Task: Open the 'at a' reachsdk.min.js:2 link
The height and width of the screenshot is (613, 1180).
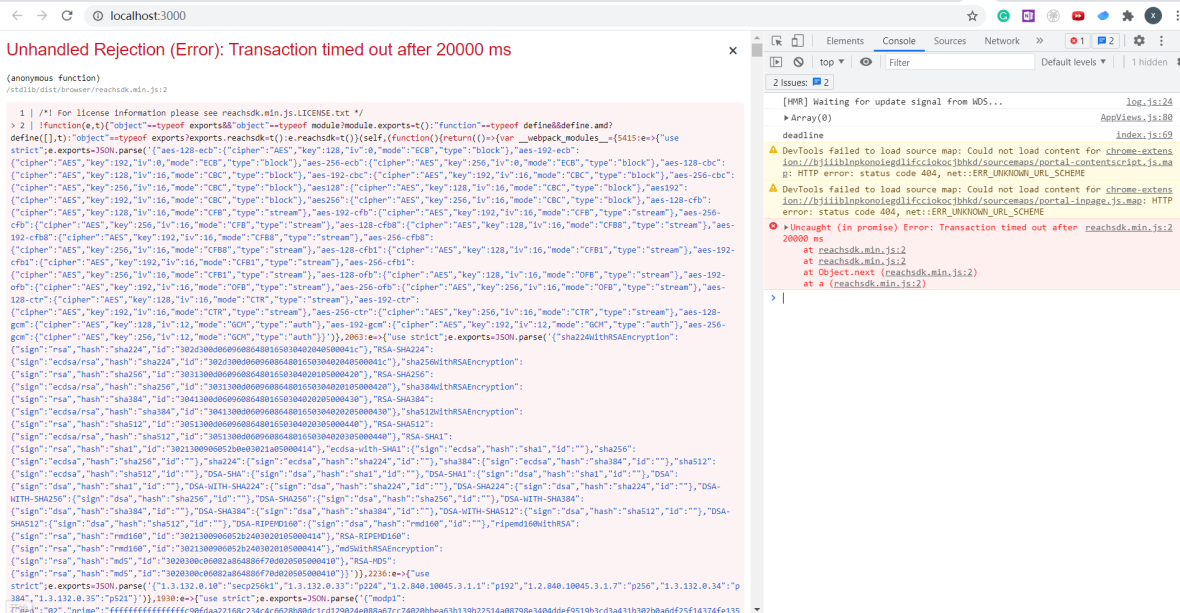Action: [877, 284]
